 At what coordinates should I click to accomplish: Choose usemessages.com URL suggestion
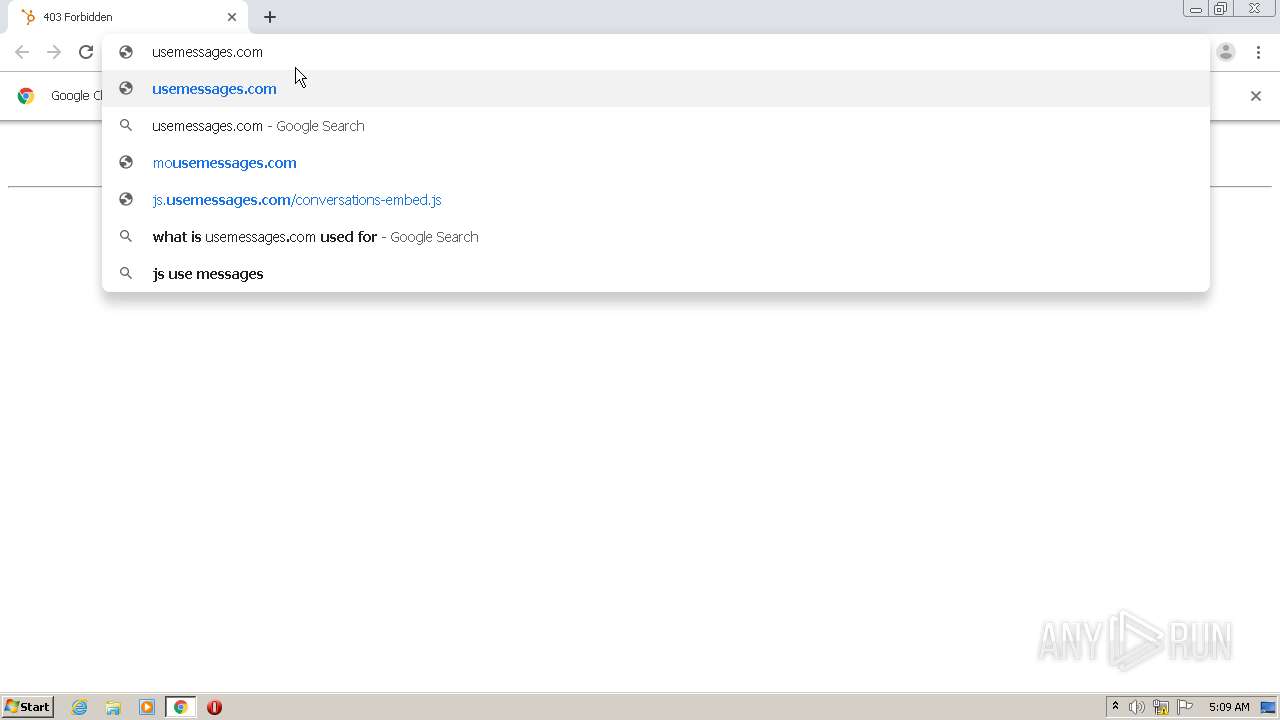point(656,89)
